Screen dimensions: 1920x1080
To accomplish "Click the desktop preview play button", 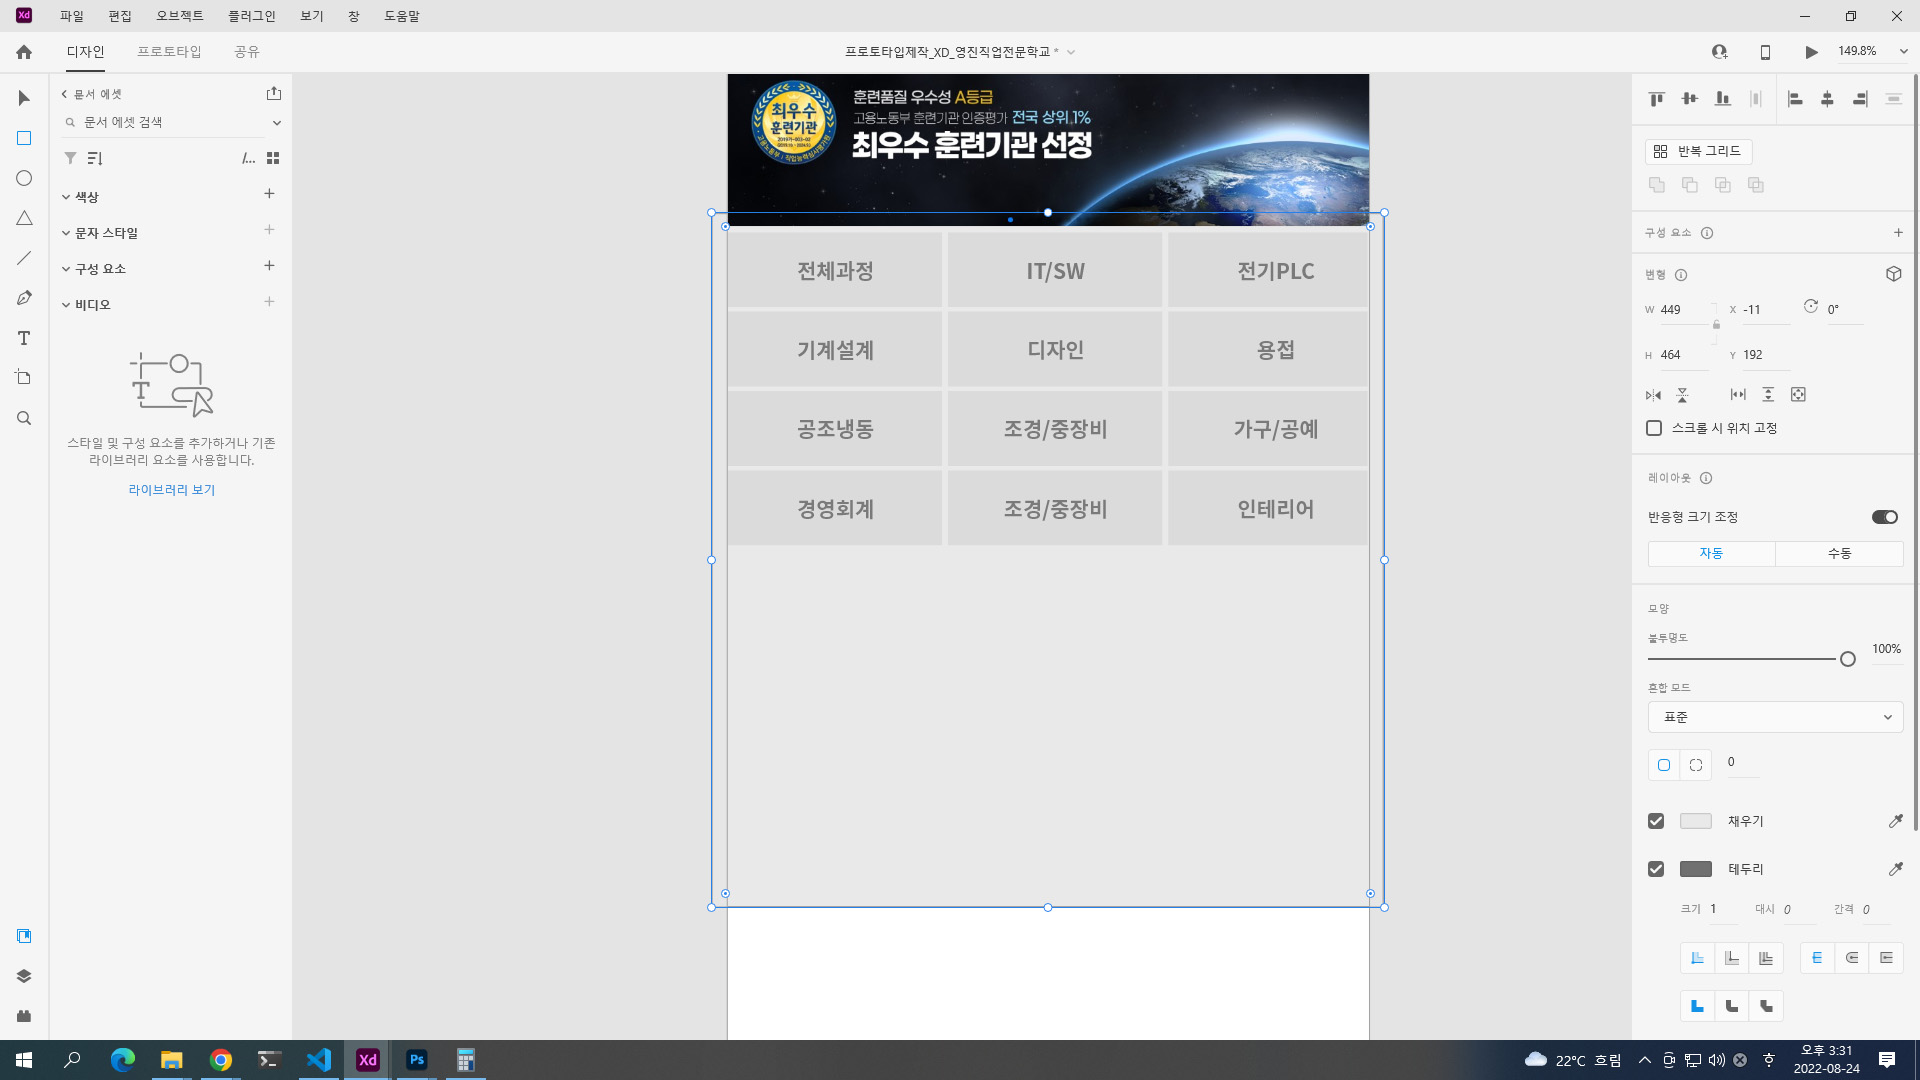I will [x=1811, y=52].
